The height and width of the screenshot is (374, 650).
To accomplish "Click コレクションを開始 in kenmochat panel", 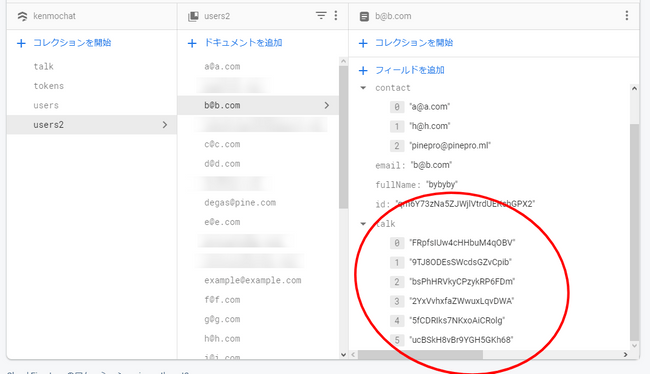I will [72, 43].
